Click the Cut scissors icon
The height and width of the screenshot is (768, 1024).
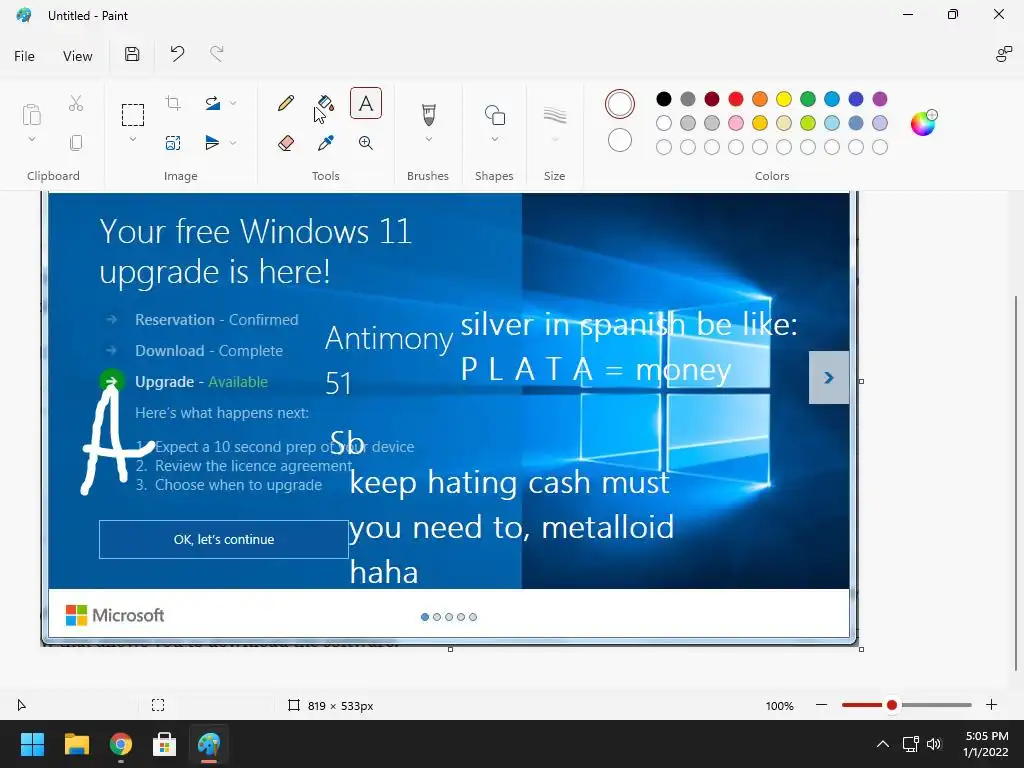pyautogui.click(x=76, y=103)
